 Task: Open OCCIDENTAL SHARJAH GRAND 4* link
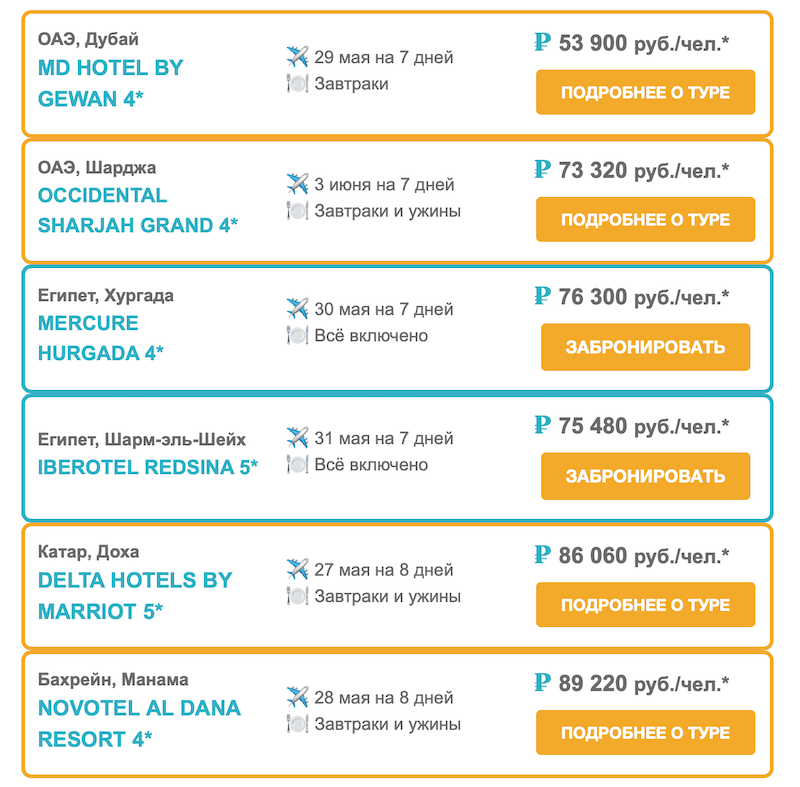[138, 210]
